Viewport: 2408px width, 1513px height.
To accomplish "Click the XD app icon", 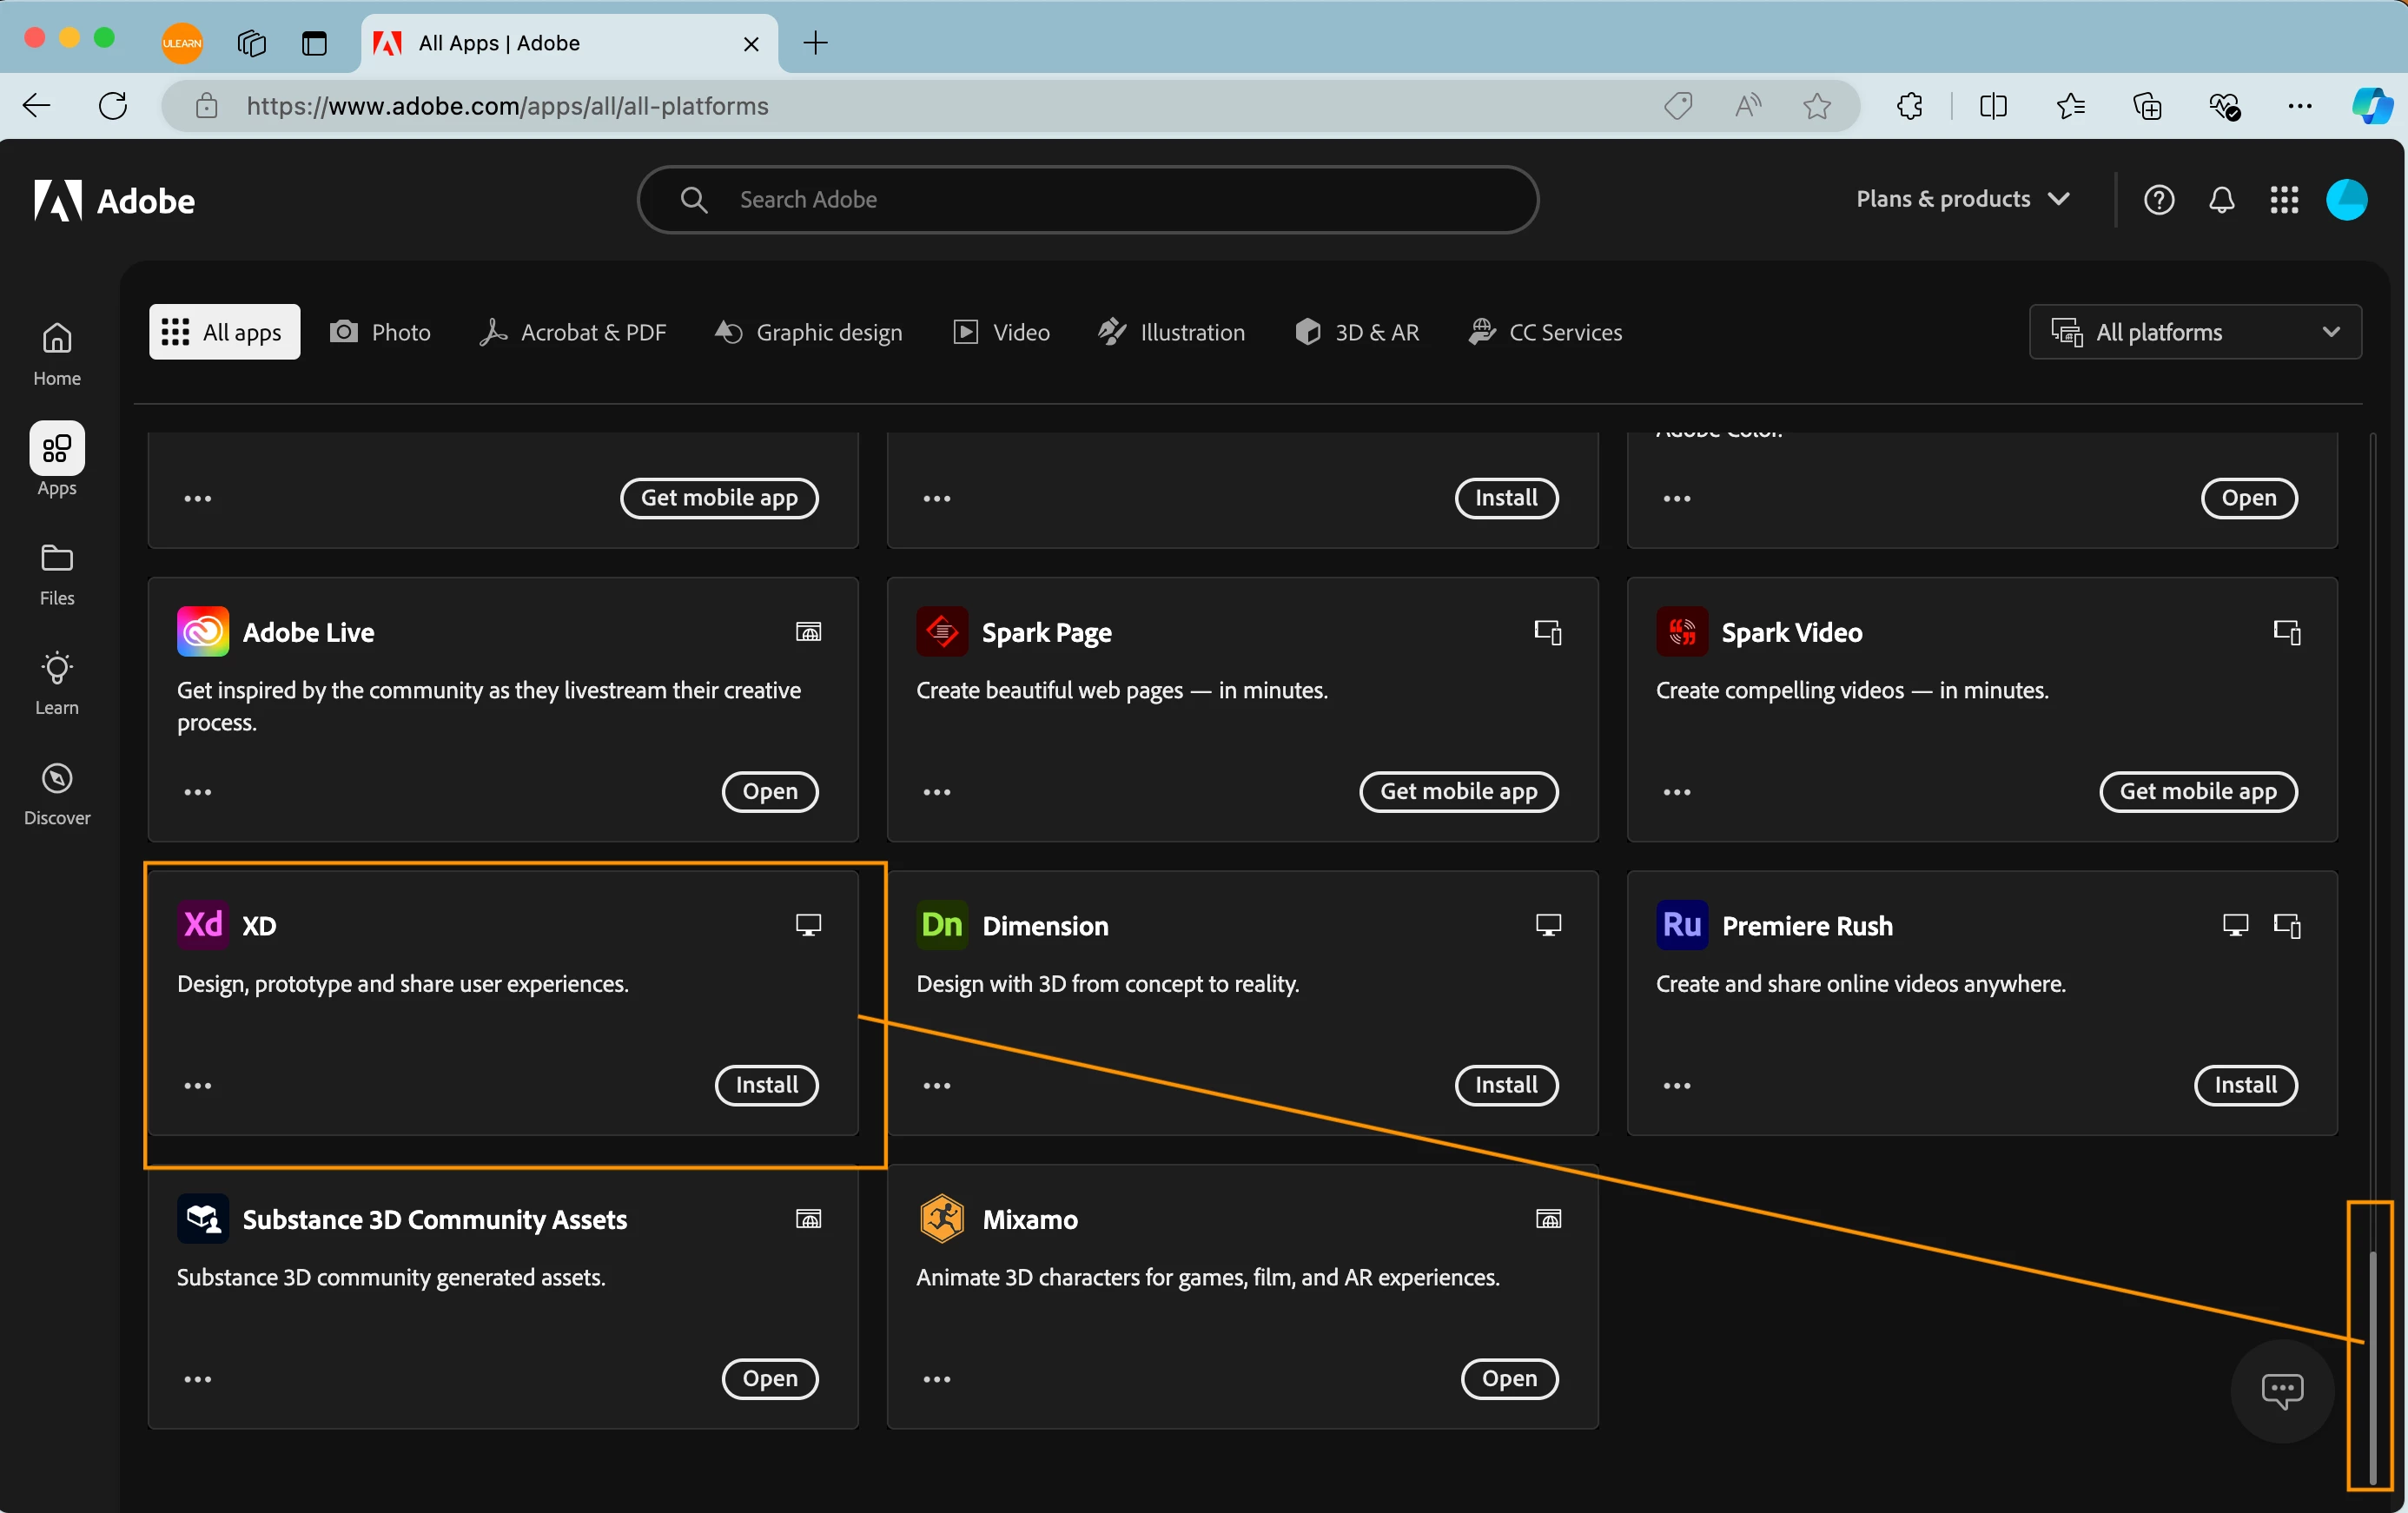I will (x=203, y=925).
